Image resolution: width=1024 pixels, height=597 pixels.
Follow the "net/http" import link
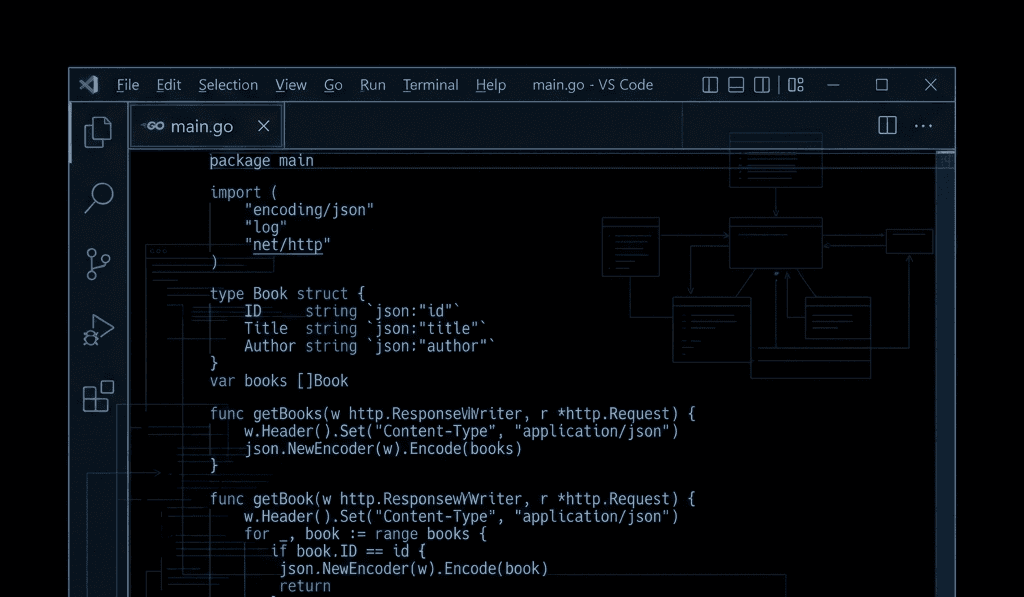click(287, 245)
